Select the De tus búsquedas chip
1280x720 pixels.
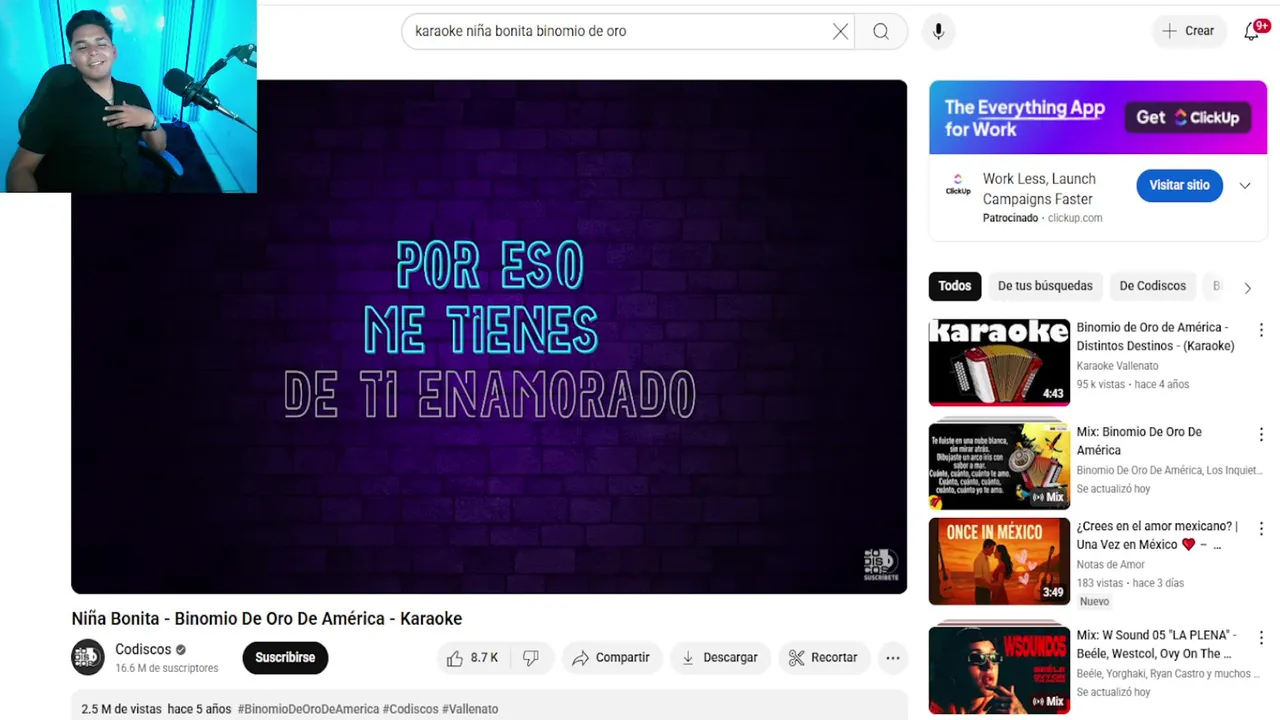(x=1045, y=286)
